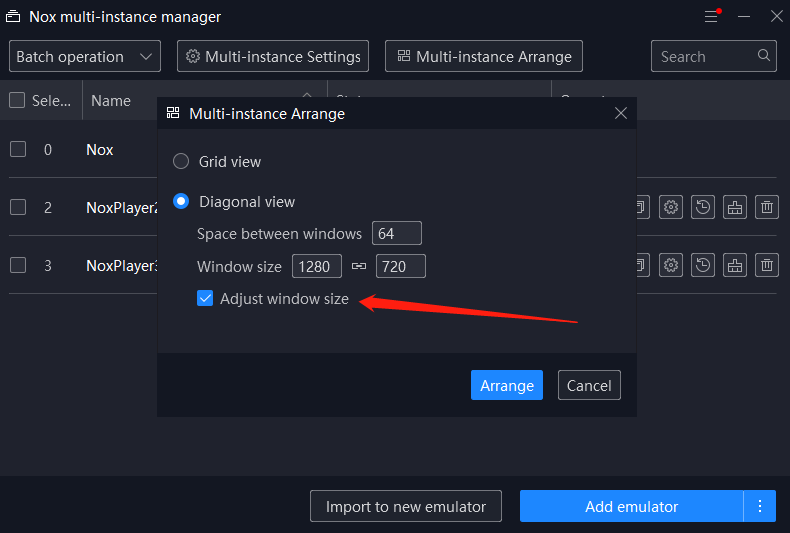Close the Multi-instance Arrange dialog
The image size is (790, 533).
[621, 113]
